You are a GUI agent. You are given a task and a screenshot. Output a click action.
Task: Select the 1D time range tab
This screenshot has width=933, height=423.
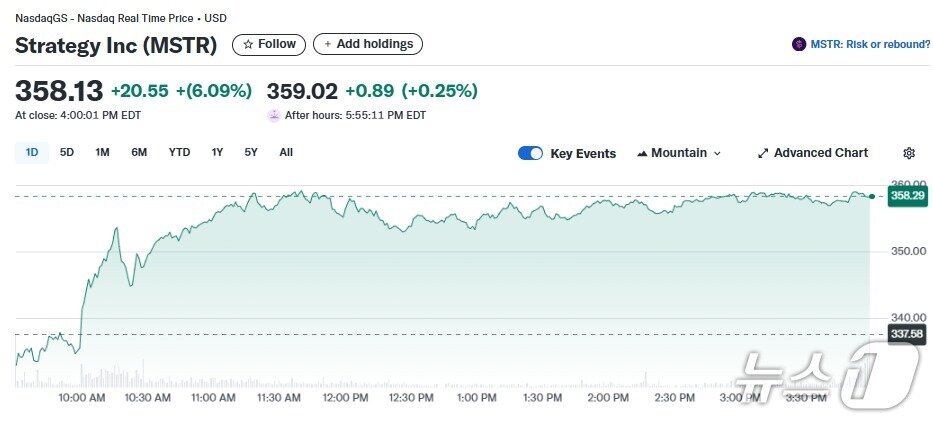(32, 152)
